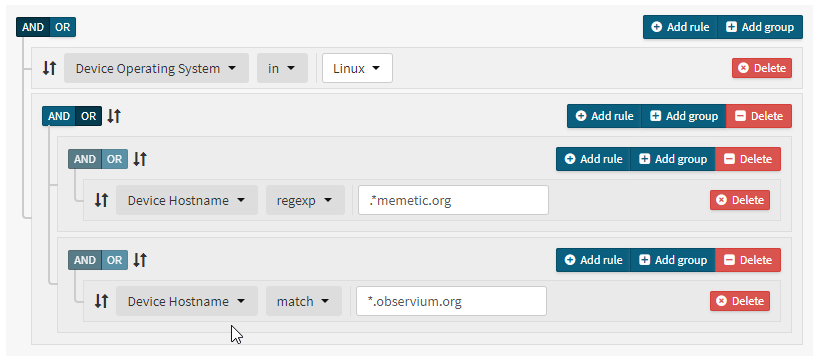
Task: Click top-level Add group button
Action: (760, 27)
